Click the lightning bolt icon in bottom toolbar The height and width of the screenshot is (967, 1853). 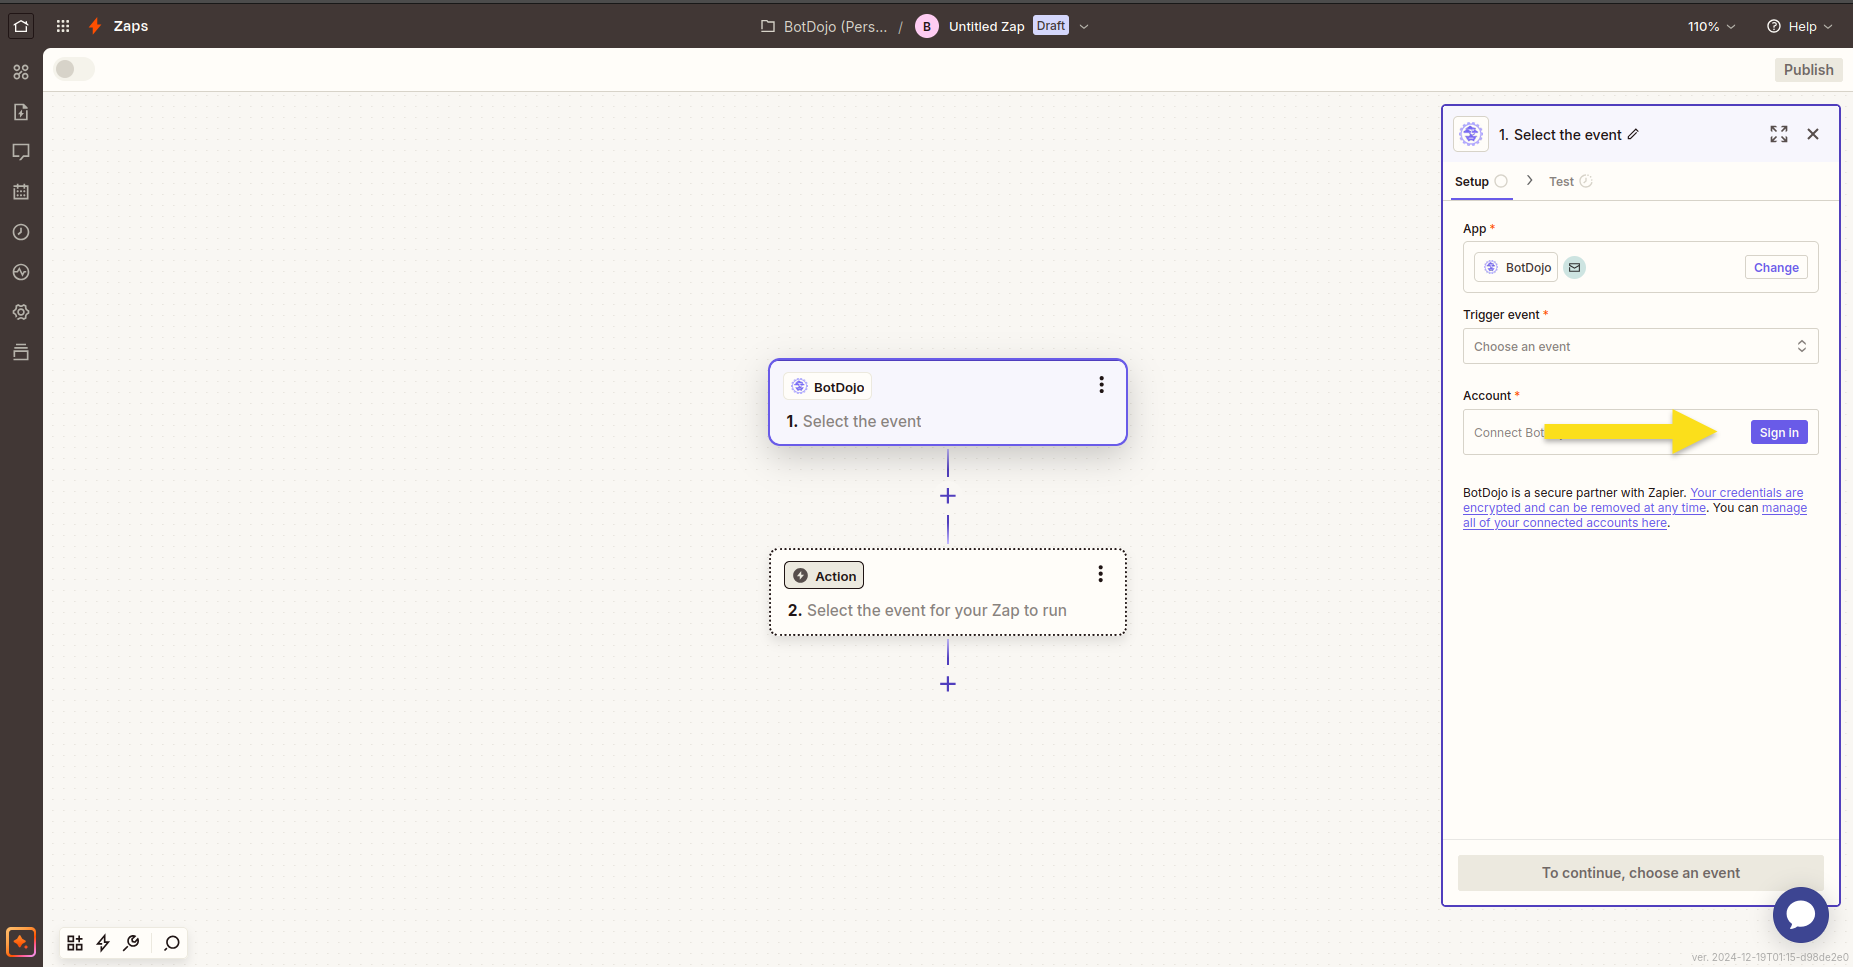coord(103,943)
